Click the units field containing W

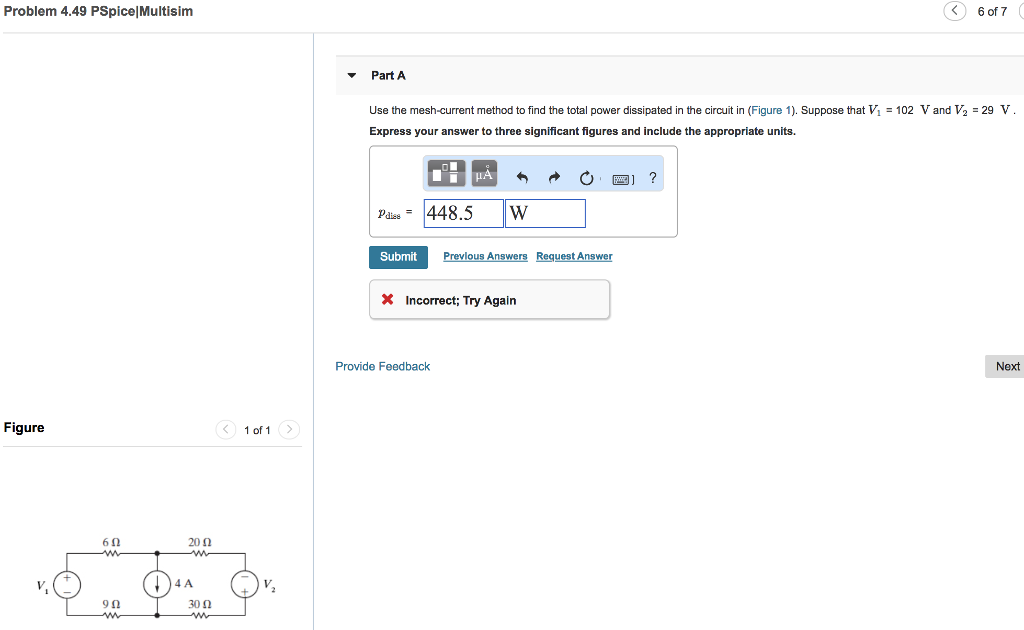pos(545,213)
